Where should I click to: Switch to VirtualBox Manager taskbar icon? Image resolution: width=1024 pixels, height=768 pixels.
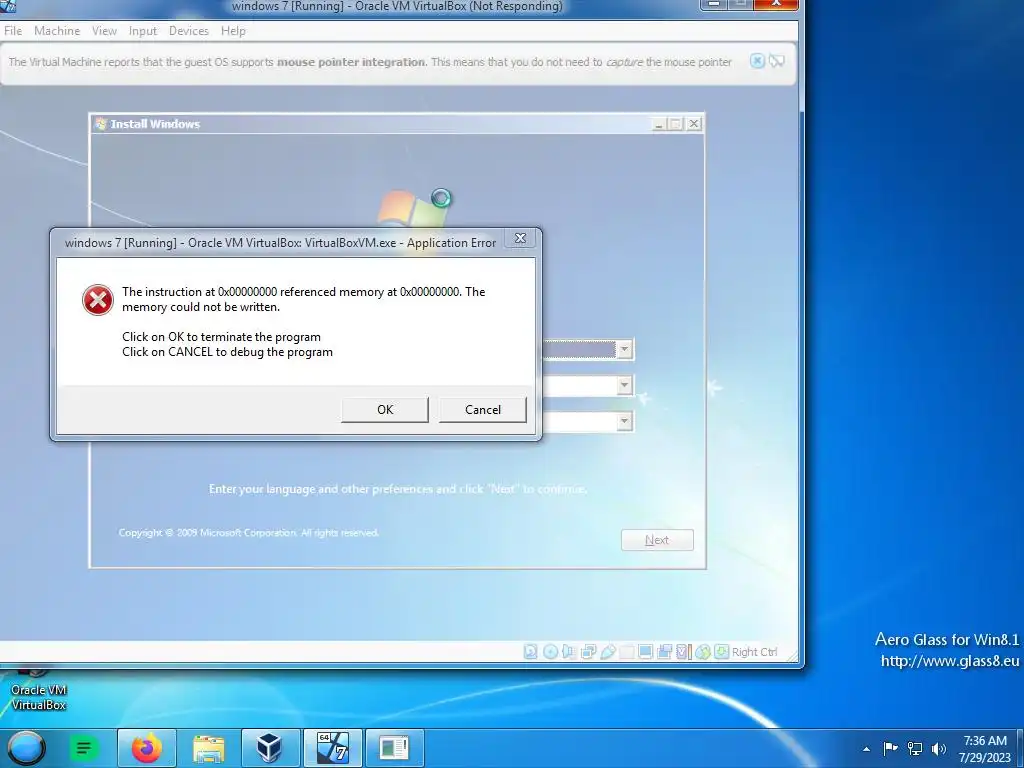point(270,748)
